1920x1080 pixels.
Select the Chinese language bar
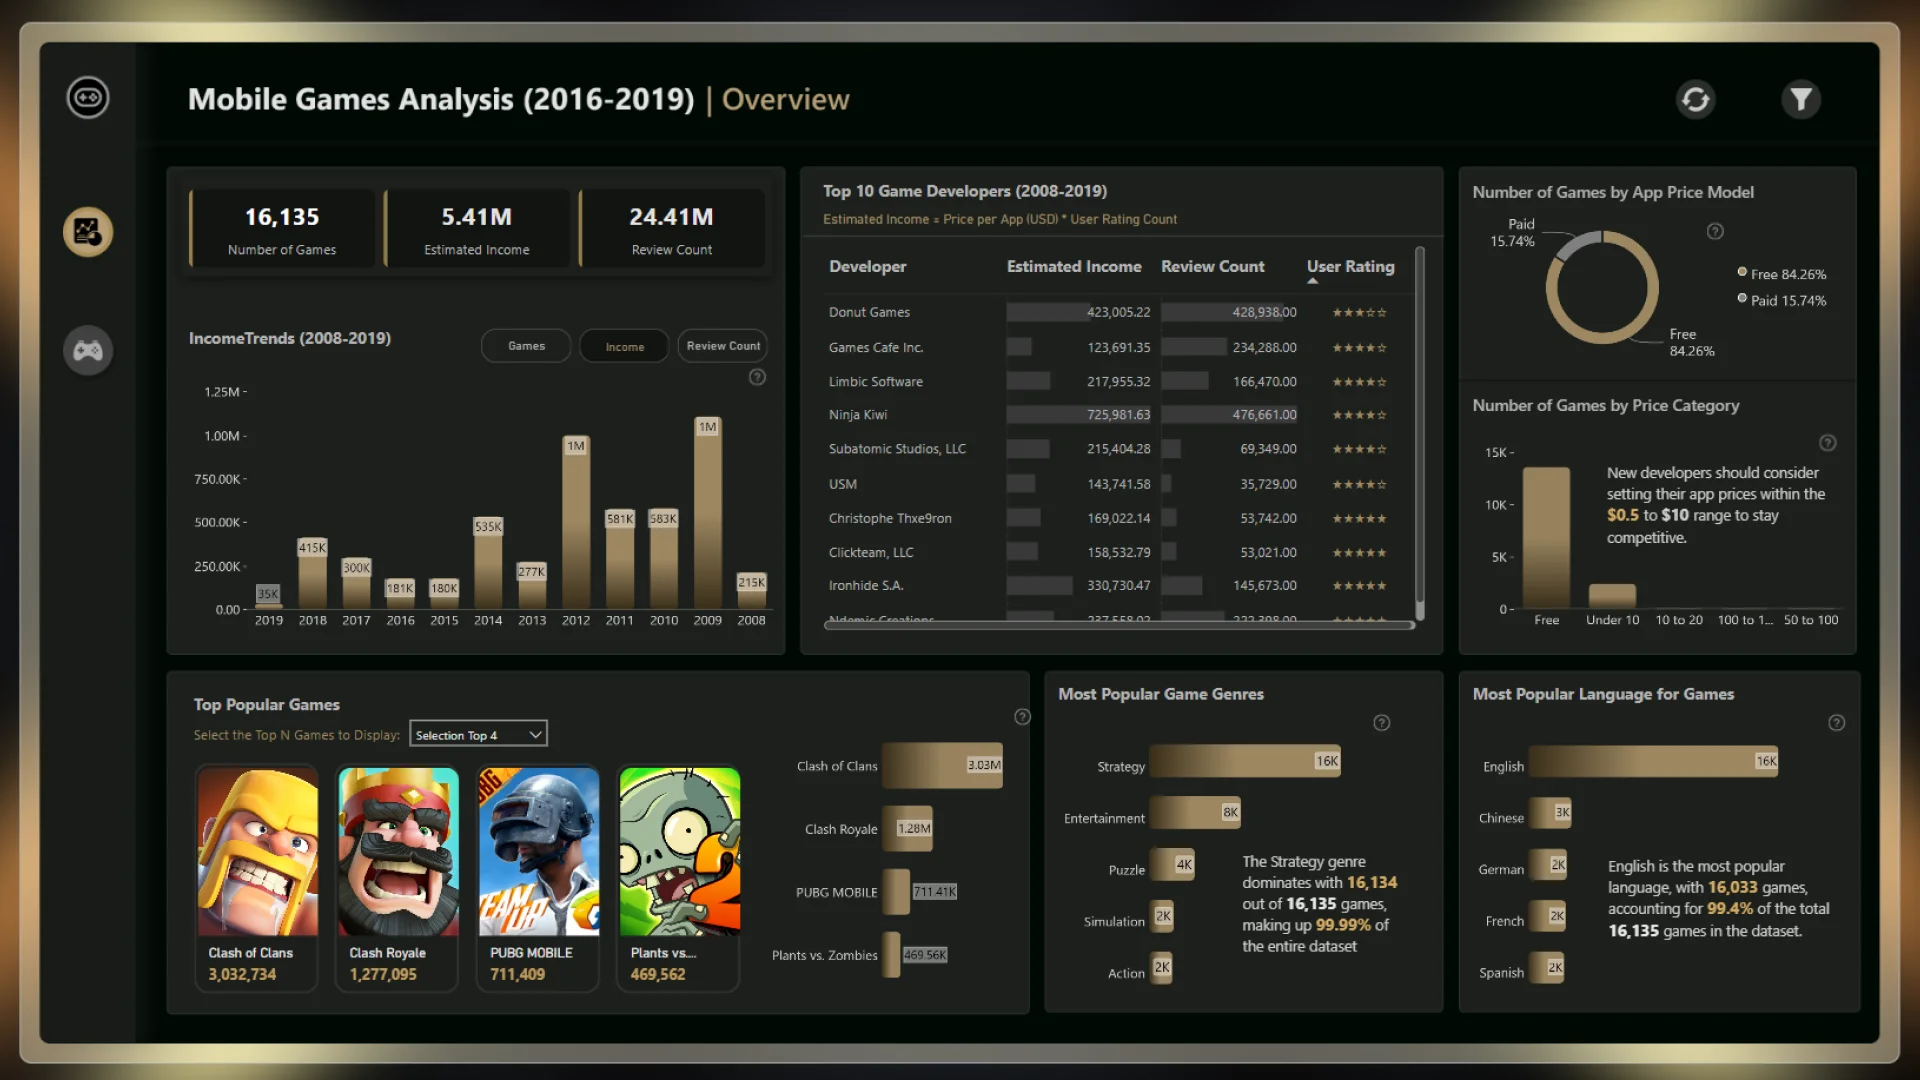(x=1550, y=813)
